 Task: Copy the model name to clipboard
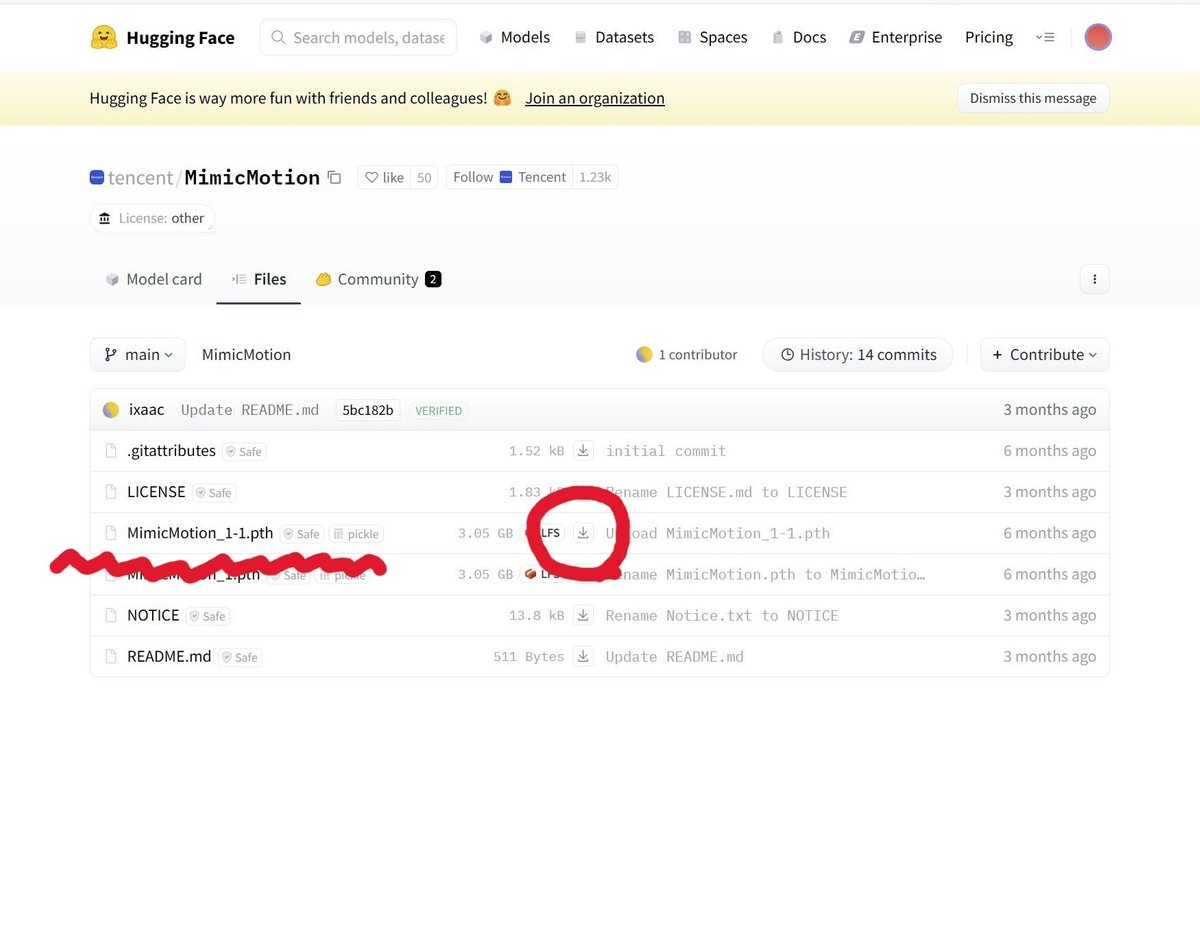click(334, 178)
